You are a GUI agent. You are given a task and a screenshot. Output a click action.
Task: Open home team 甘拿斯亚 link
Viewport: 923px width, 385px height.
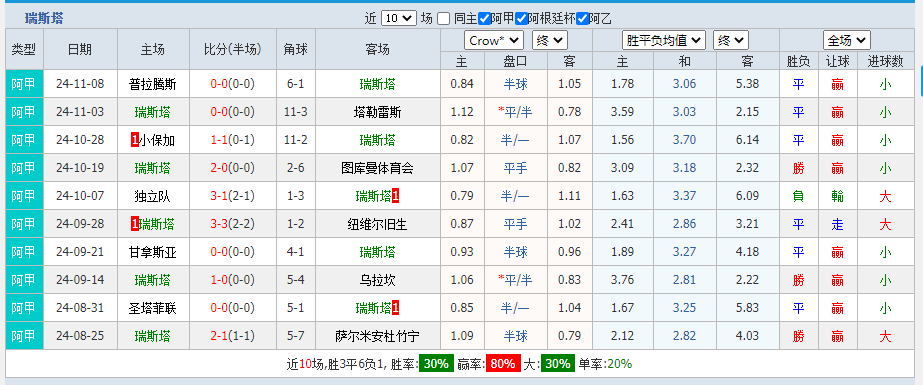coord(152,253)
